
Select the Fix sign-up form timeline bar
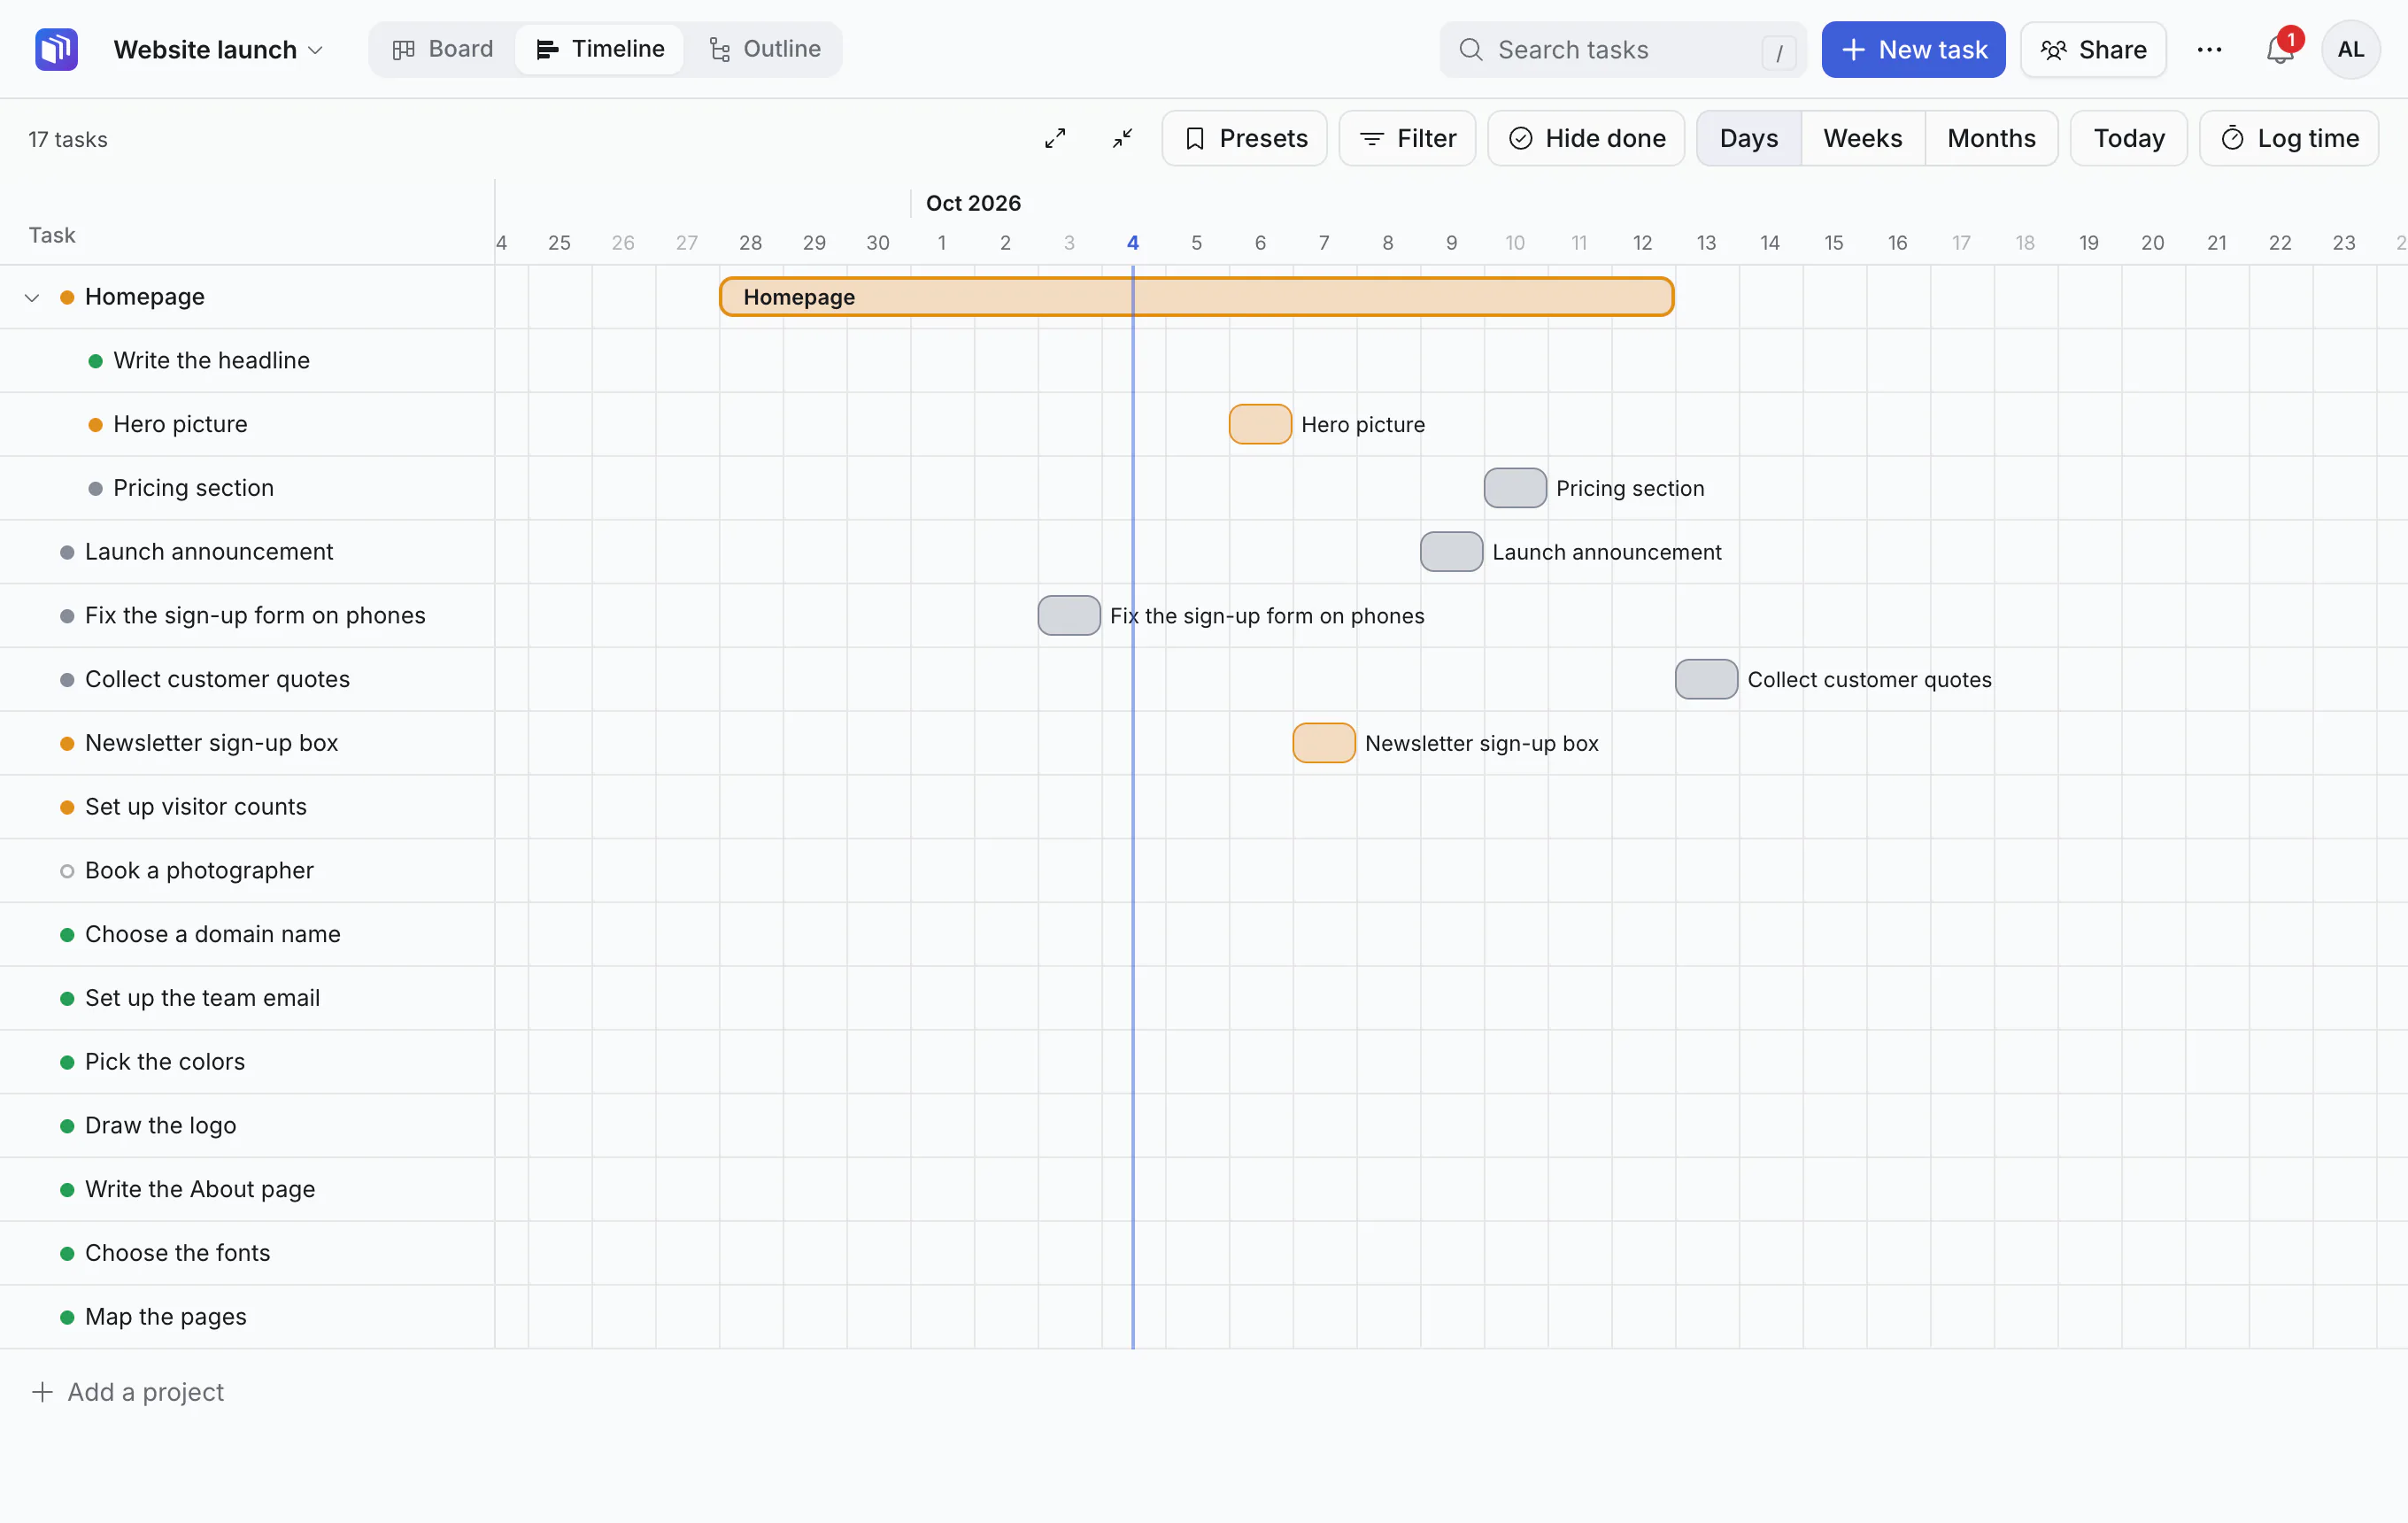pyautogui.click(x=1069, y=616)
